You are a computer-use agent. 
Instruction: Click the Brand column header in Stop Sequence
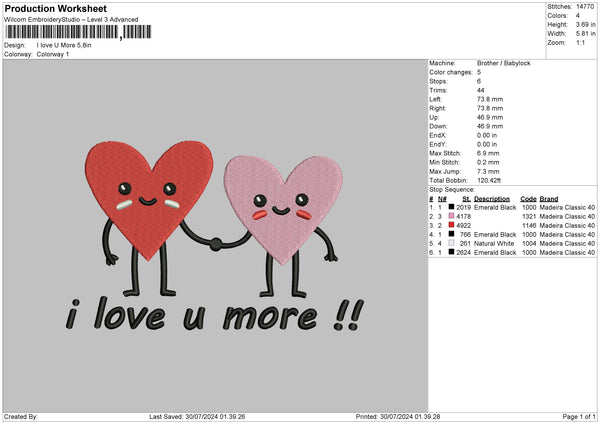pyautogui.click(x=550, y=198)
